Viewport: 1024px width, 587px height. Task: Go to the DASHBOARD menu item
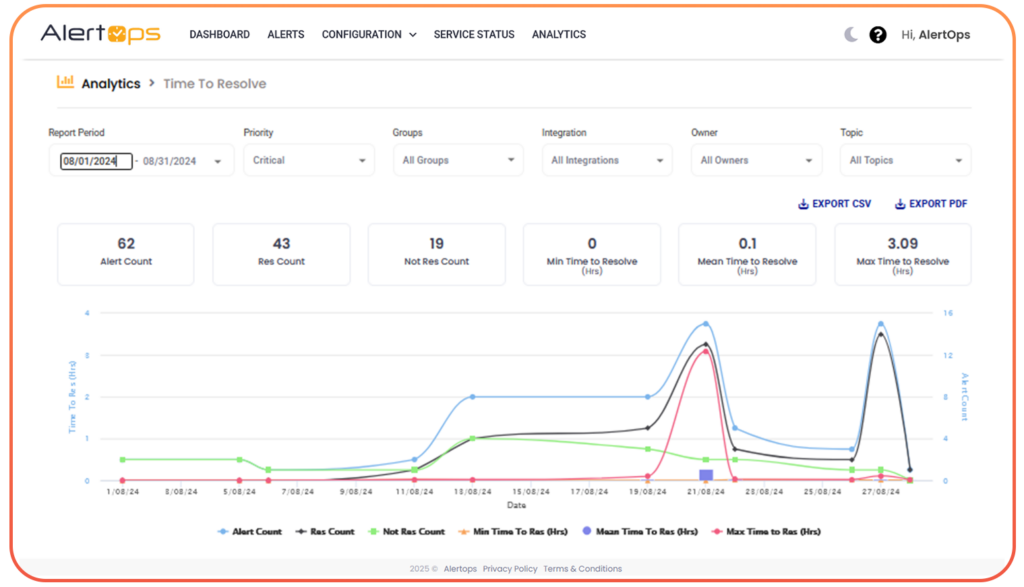(x=220, y=34)
